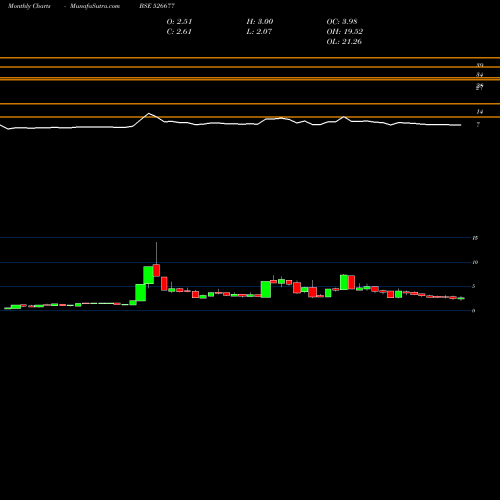Open the MunafaSutra.com link text
Image resolution: width=500 pixels, height=500 pixels.
[95, 6]
